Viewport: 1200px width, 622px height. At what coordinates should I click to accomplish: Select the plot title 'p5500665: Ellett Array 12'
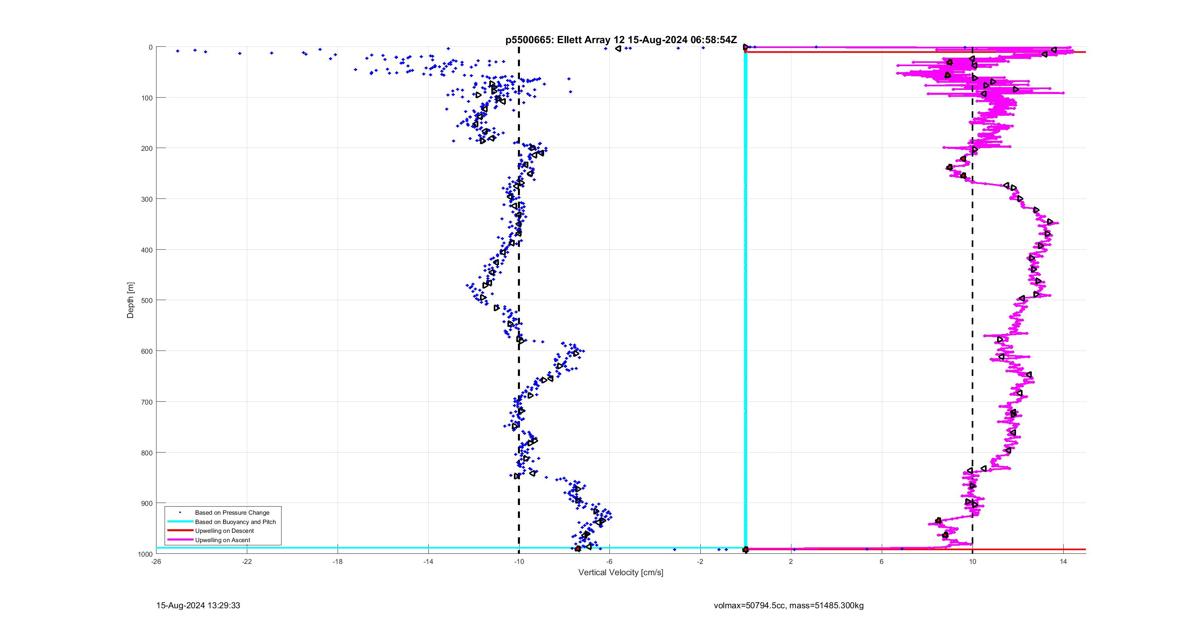[567, 40]
